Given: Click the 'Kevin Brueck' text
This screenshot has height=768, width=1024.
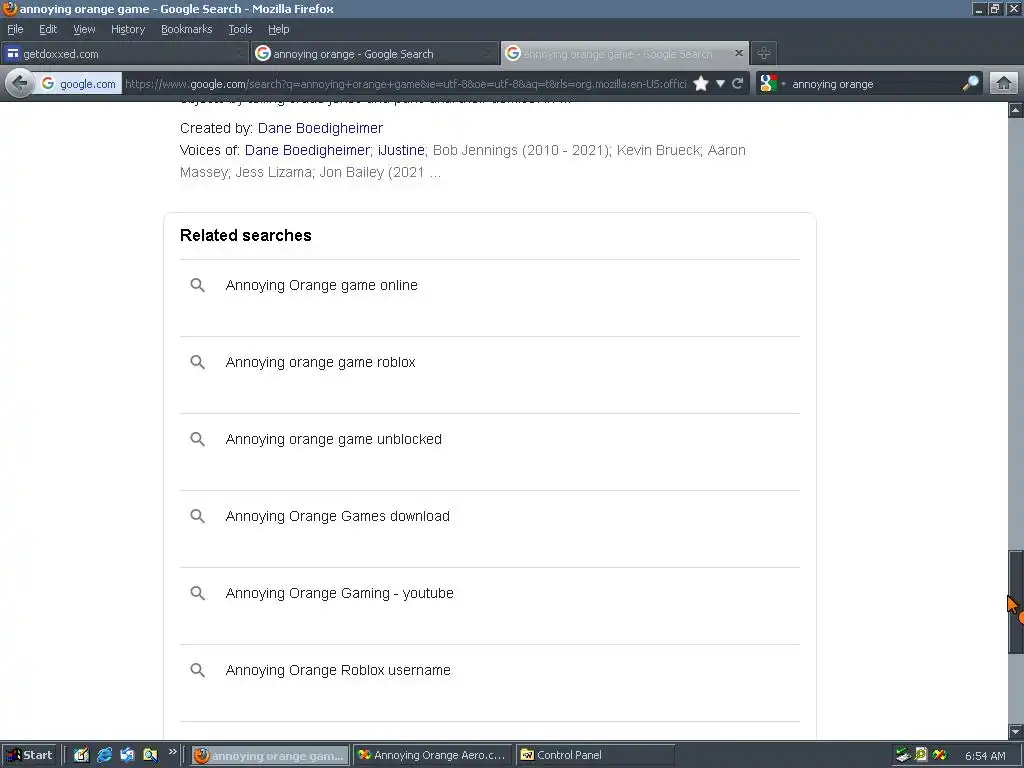Looking at the screenshot, I should (x=658, y=150).
